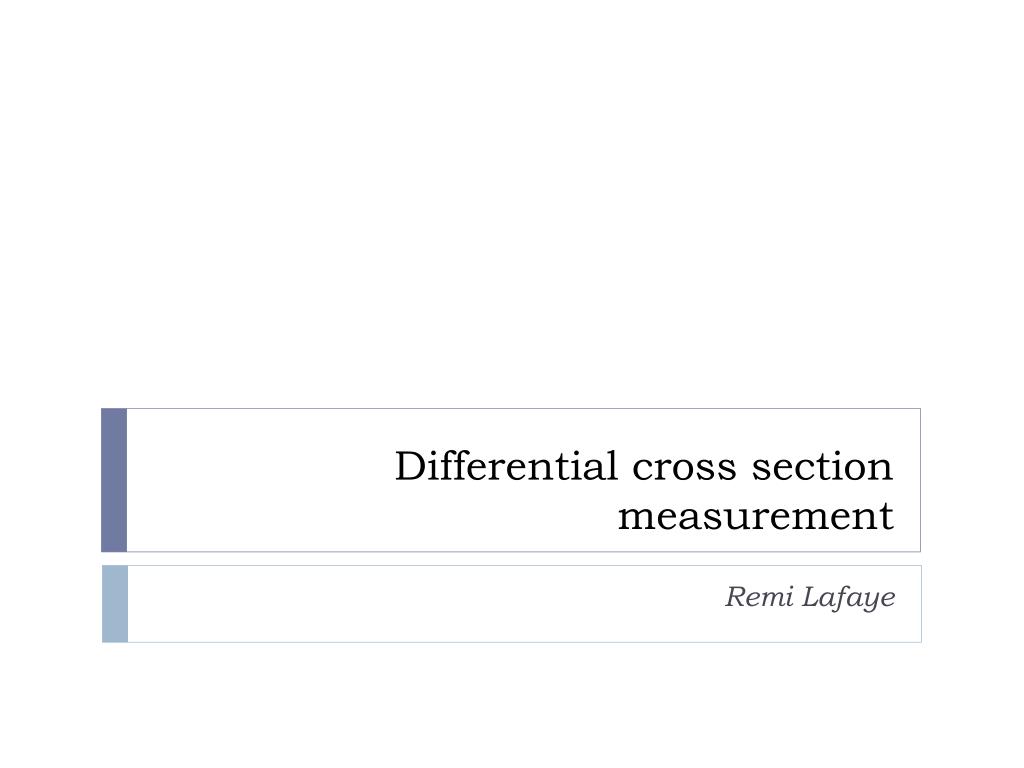Viewport: 1024px width, 768px height.
Task: Click the blank area below the subtitle box
Action: [x=512, y=705]
